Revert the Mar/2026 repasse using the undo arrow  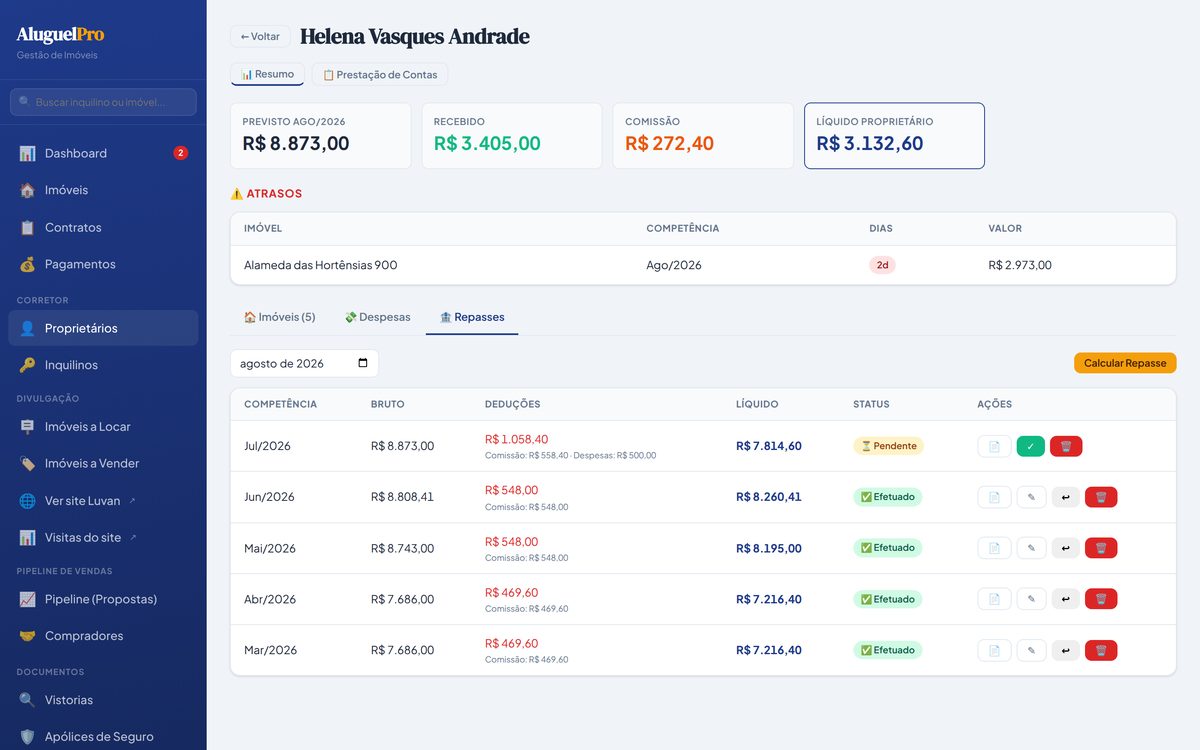tap(1065, 650)
